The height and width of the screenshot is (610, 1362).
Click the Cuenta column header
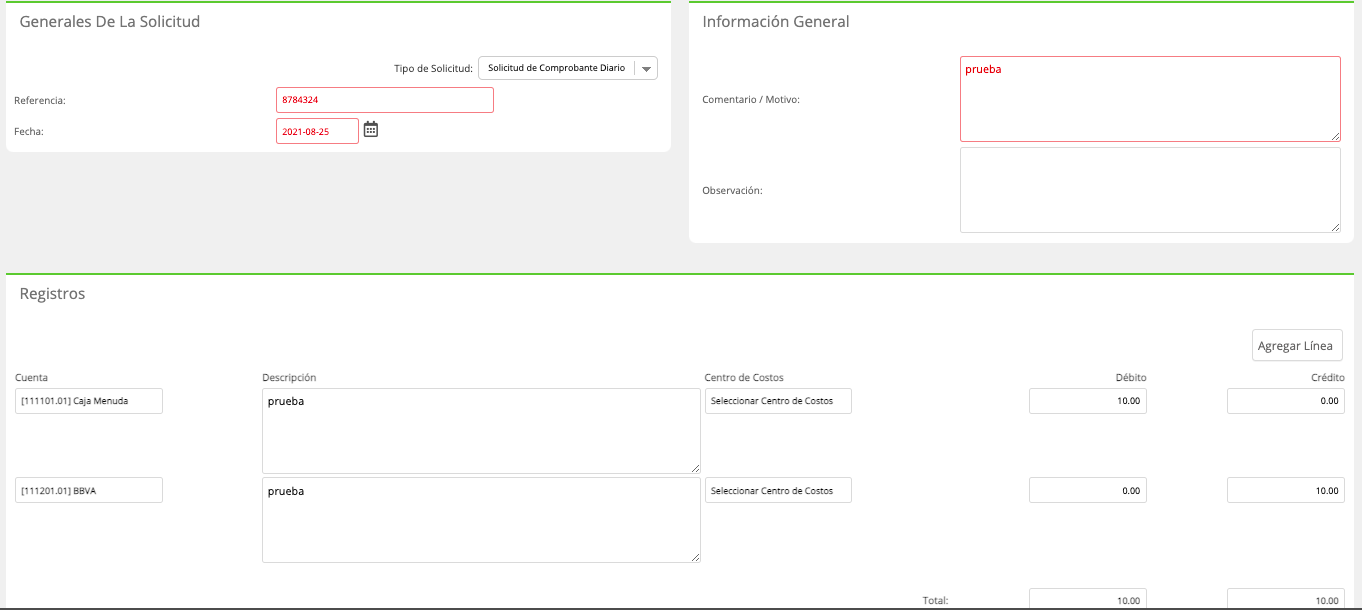(31, 378)
